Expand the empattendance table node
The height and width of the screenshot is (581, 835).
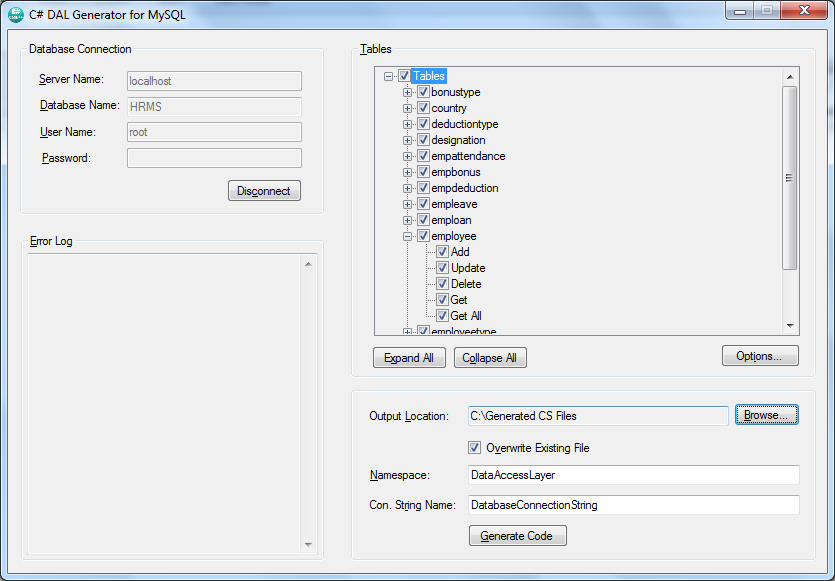pos(406,156)
